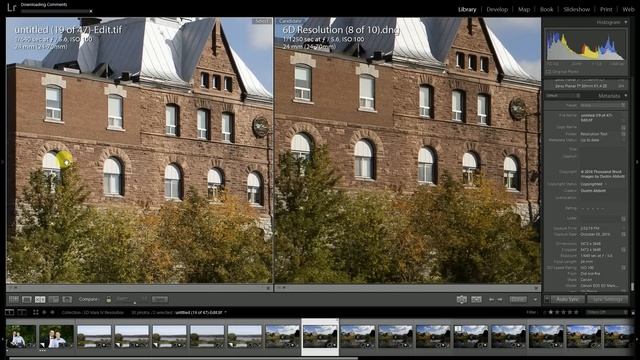The width and height of the screenshot is (640, 360).
Task: Select the Compare view icon
Action: (40, 299)
